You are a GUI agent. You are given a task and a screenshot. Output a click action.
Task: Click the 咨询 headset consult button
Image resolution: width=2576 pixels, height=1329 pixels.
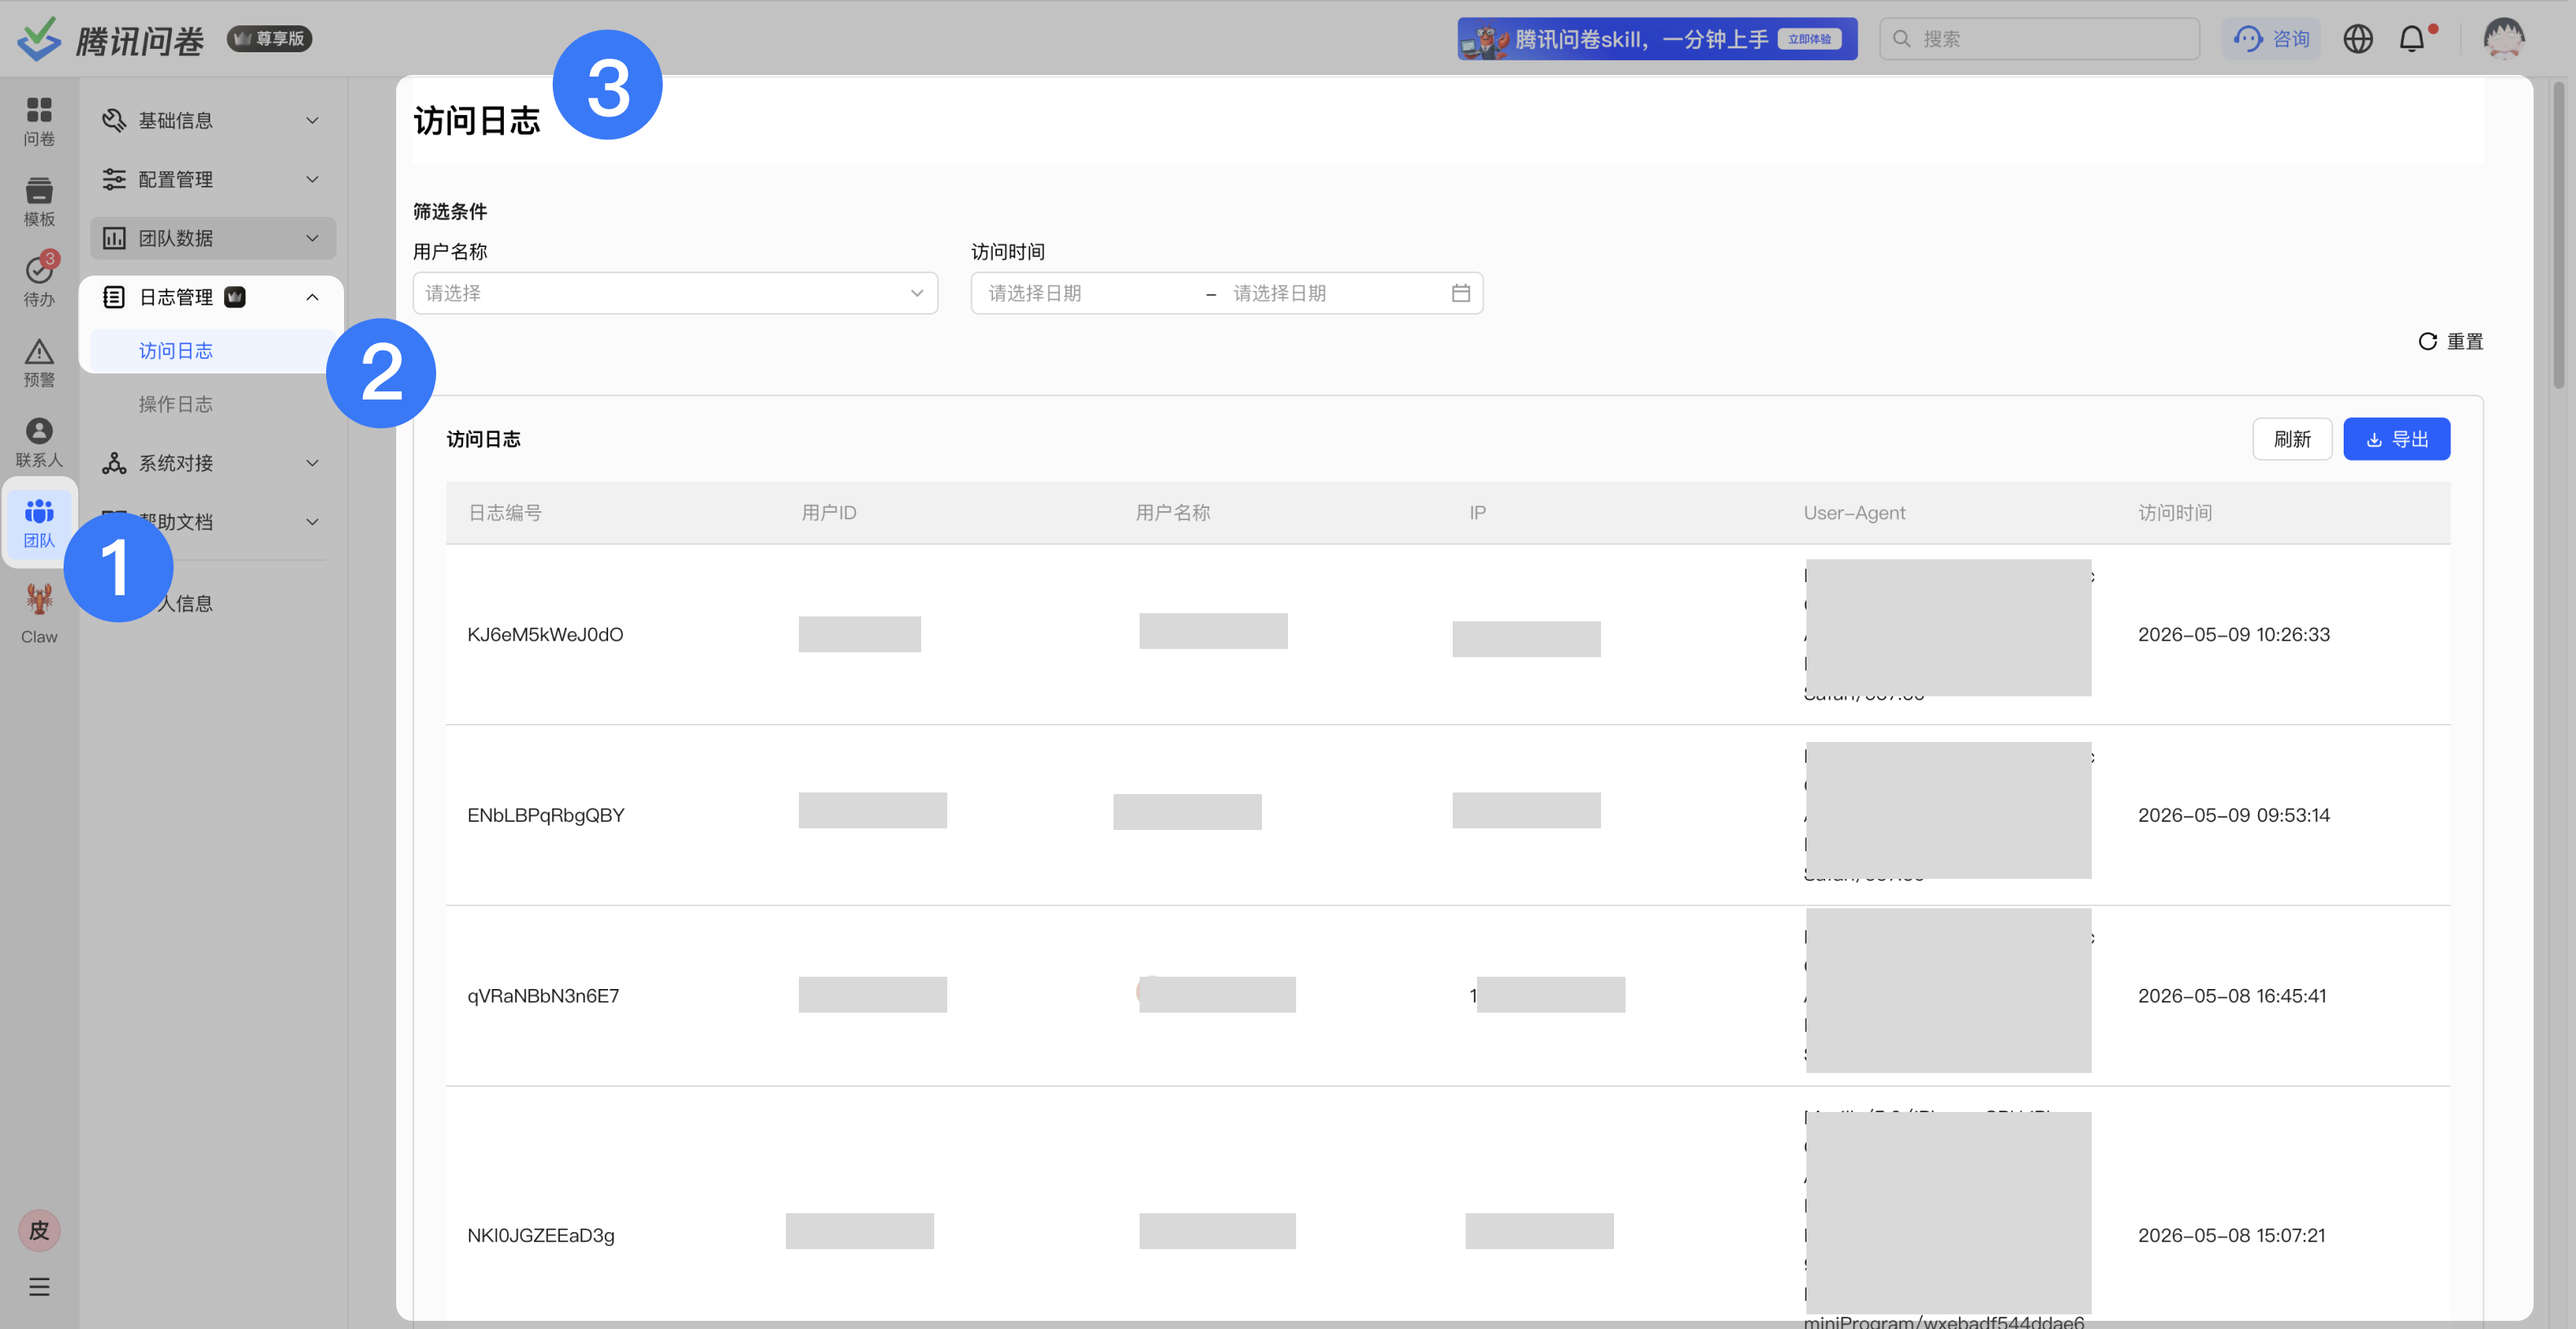[2271, 39]
